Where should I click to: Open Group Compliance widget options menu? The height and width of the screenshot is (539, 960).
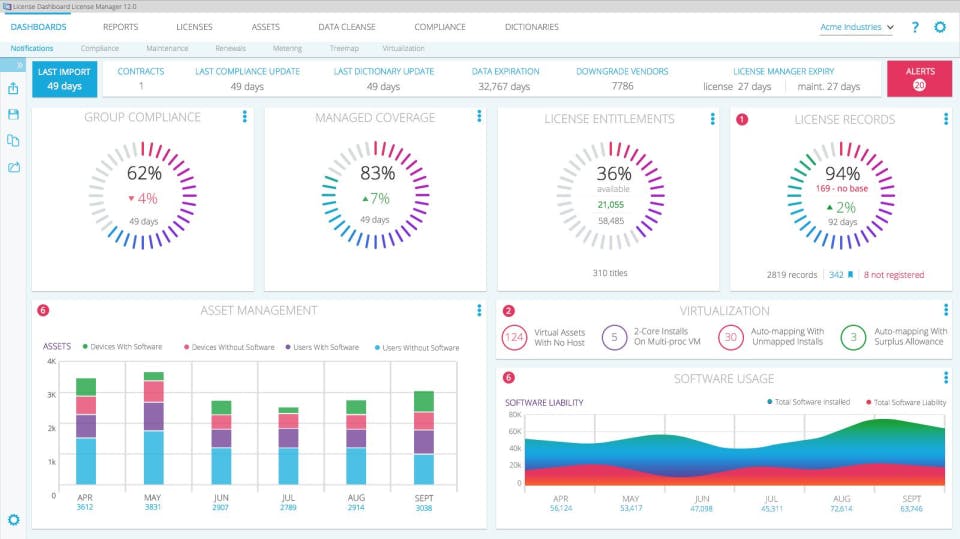pyautogui.click(x=244, y=116)
